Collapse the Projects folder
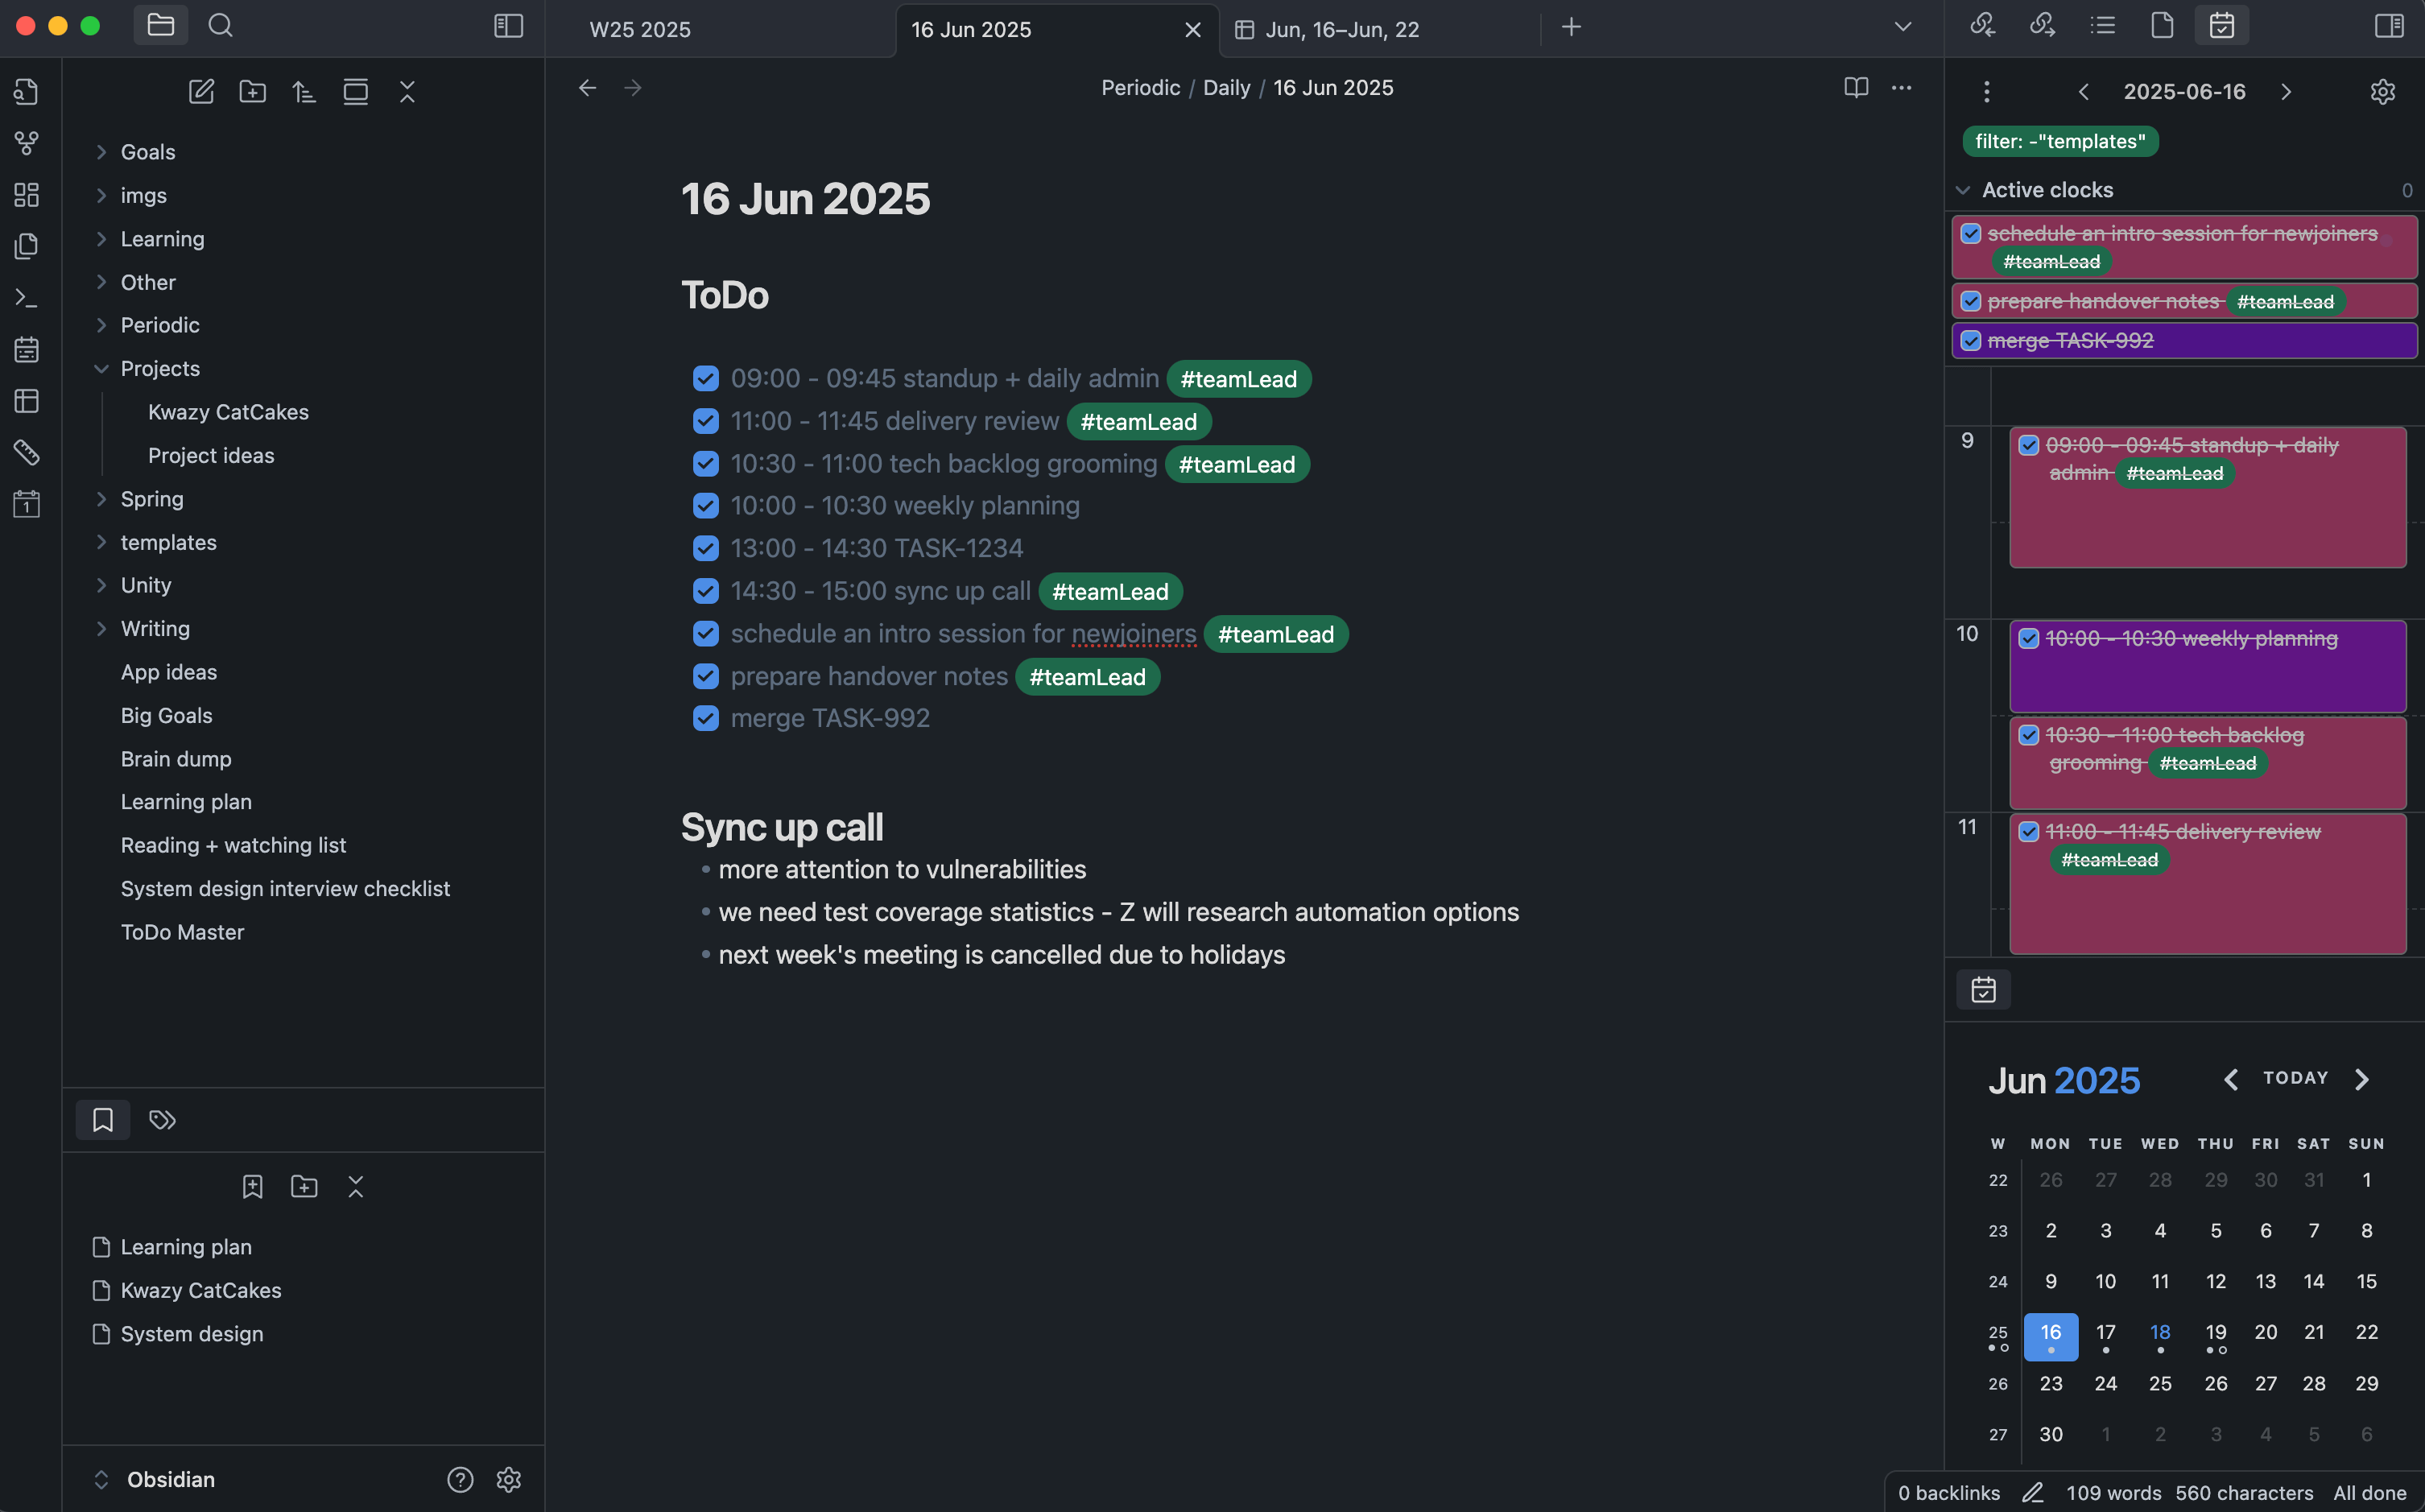 [101, 369]
